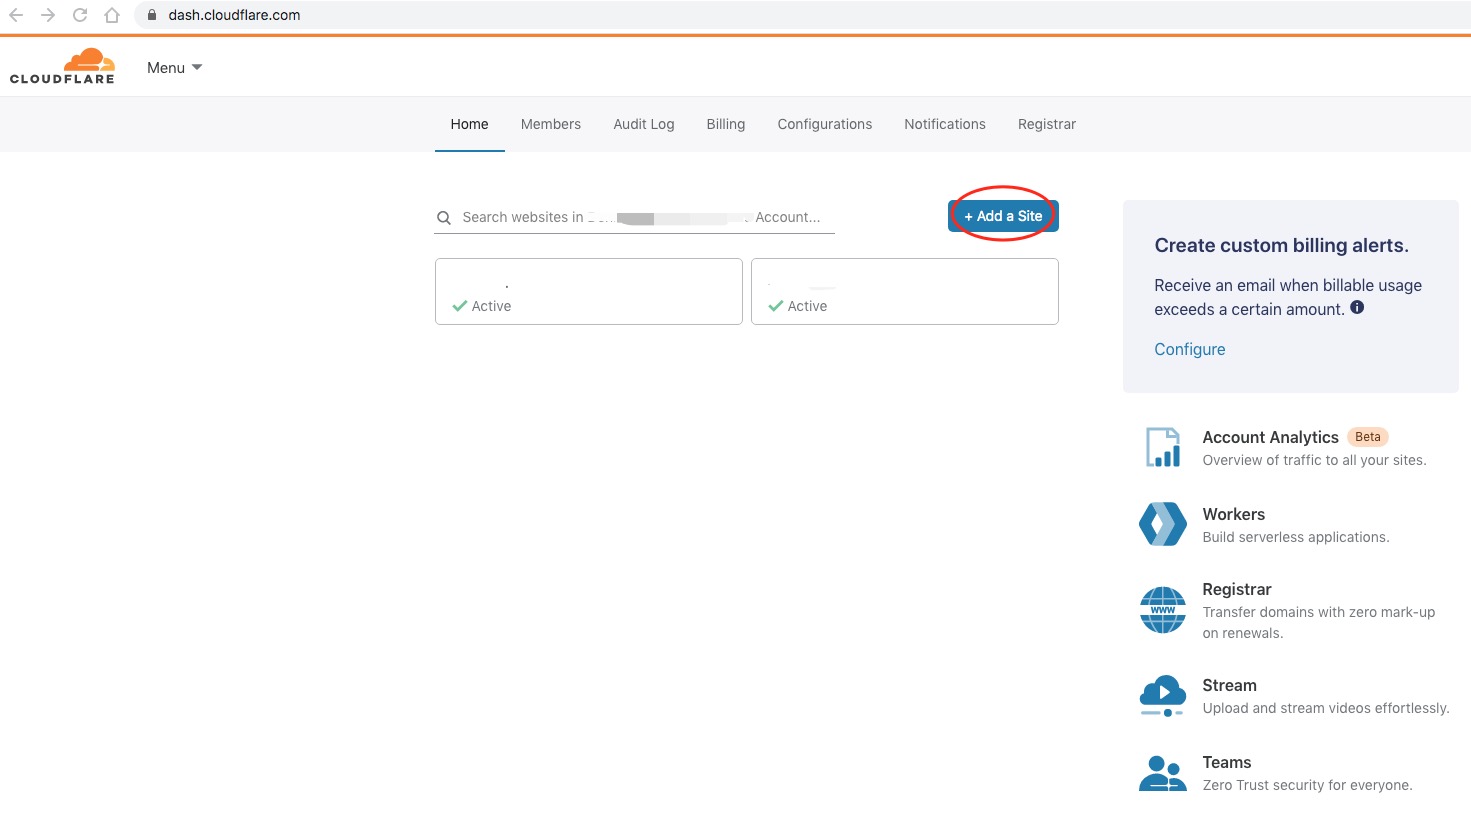Open the Members tab
This screenshot has height=817, width=1471.
551,124
